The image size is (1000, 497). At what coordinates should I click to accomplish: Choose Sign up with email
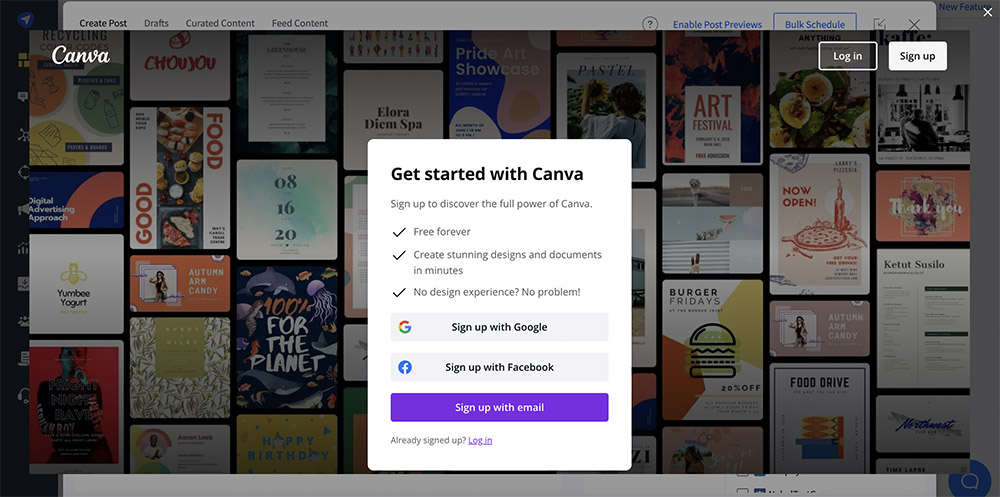(499, 407)
